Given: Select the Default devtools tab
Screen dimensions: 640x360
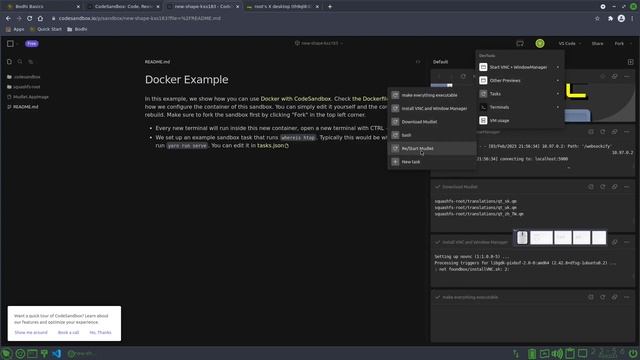Looking at the screenshot, I should pos(440,62).
